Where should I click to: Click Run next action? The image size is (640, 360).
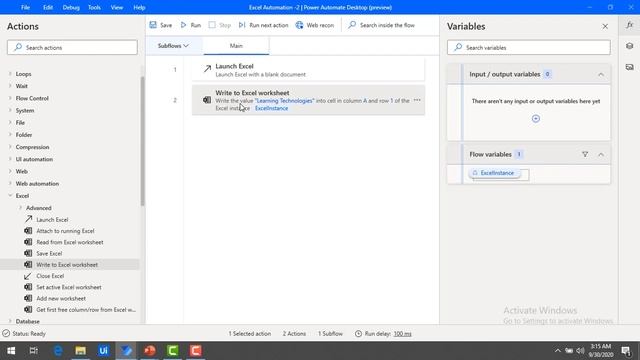coord(263,25)
